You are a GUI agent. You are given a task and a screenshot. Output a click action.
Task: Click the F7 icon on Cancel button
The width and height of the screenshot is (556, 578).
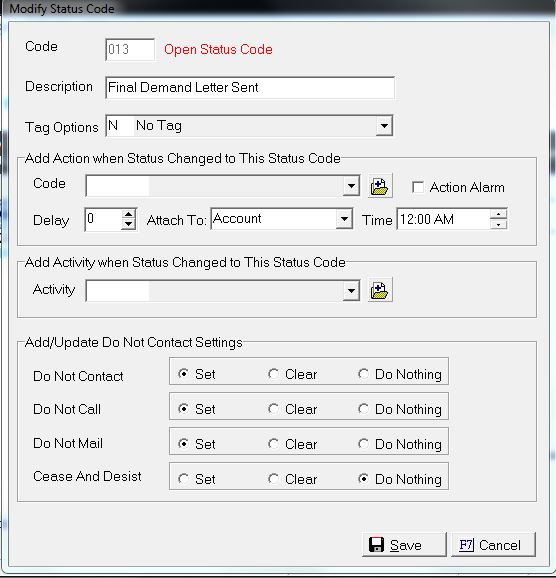466,545
